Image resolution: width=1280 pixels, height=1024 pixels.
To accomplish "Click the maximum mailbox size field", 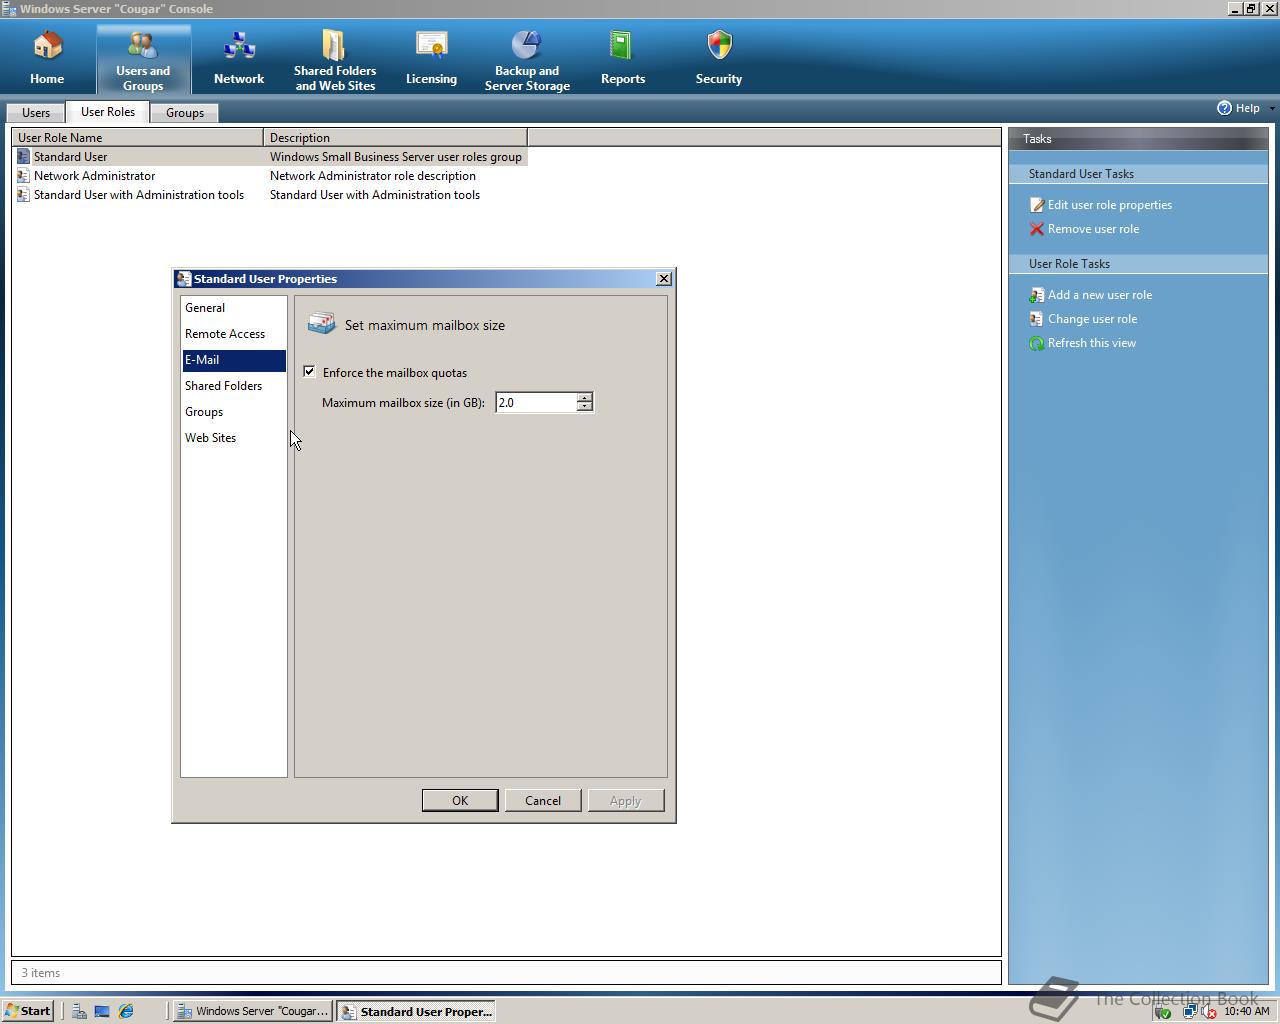I will click(536, 402).
